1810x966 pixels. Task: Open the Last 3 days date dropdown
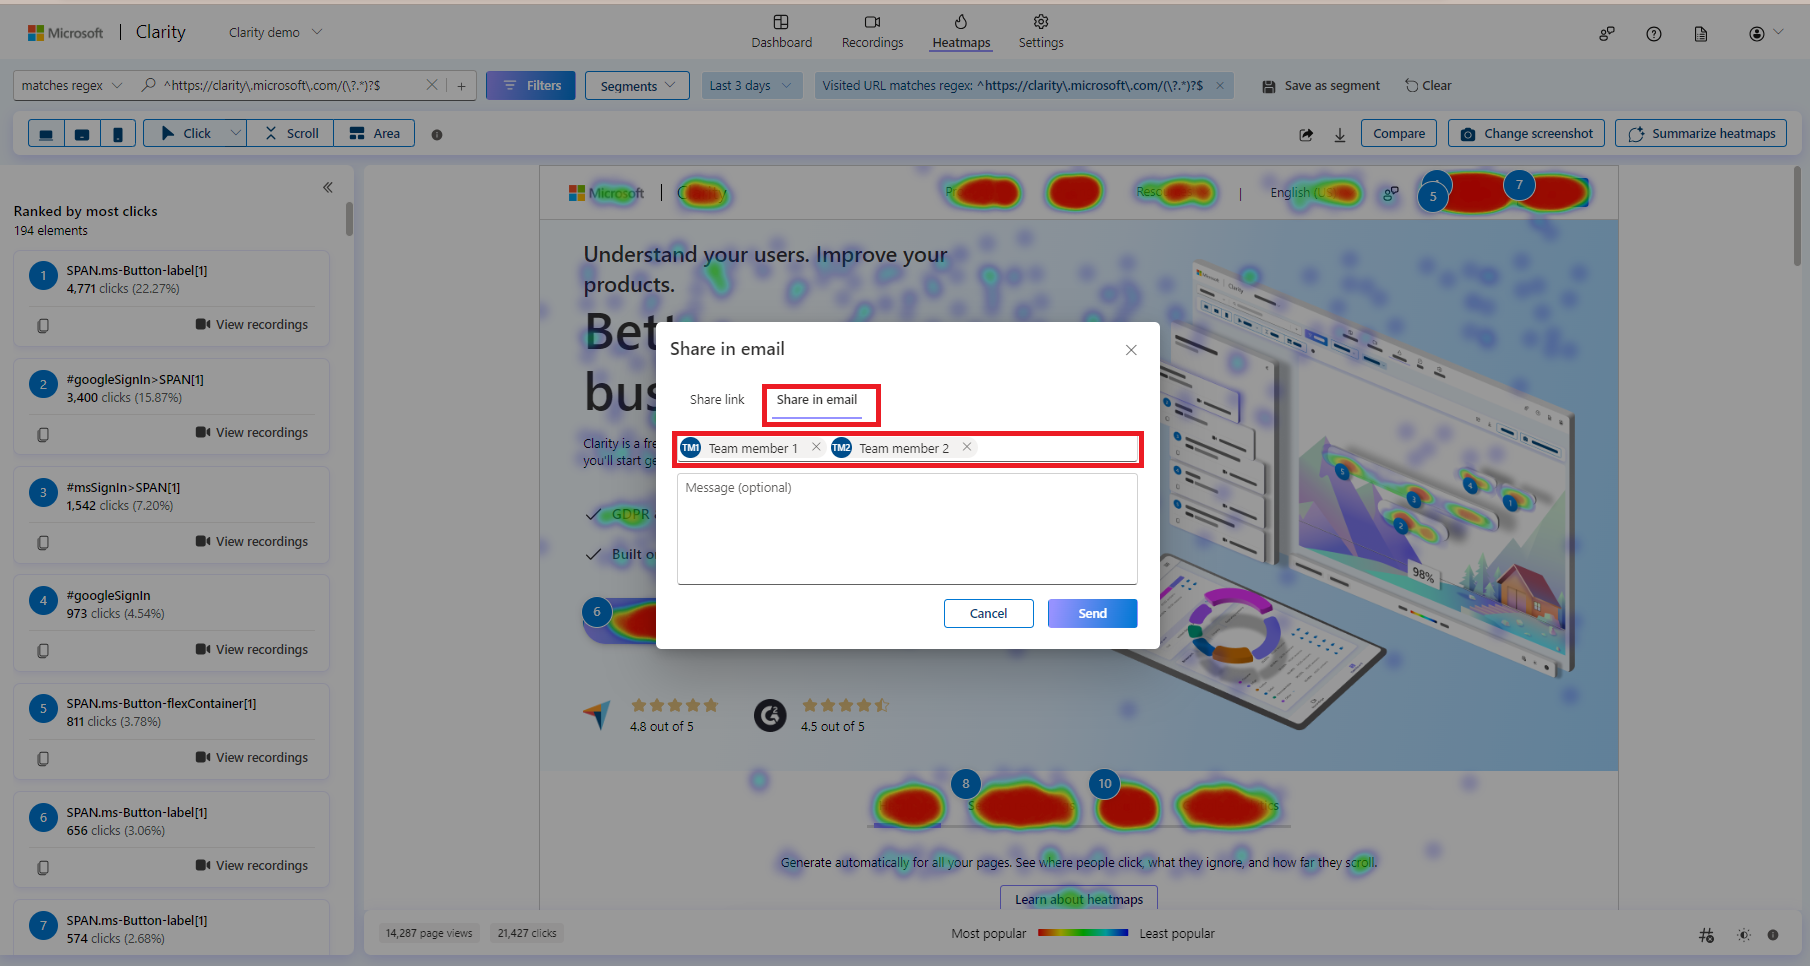(751, 86)
